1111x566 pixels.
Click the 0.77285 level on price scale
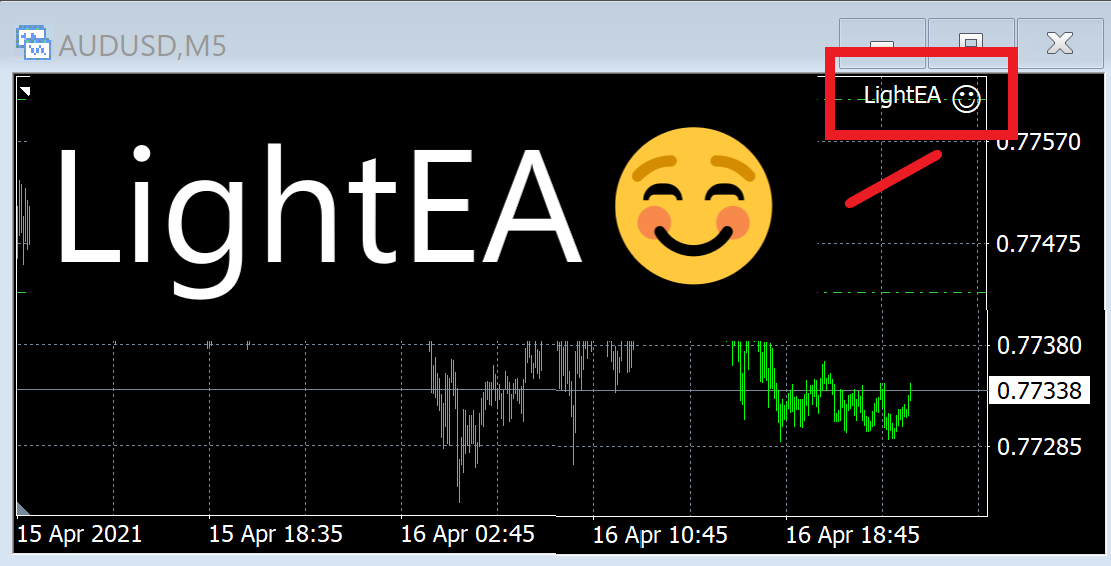pyautogui.click(x=1039, y=445)
